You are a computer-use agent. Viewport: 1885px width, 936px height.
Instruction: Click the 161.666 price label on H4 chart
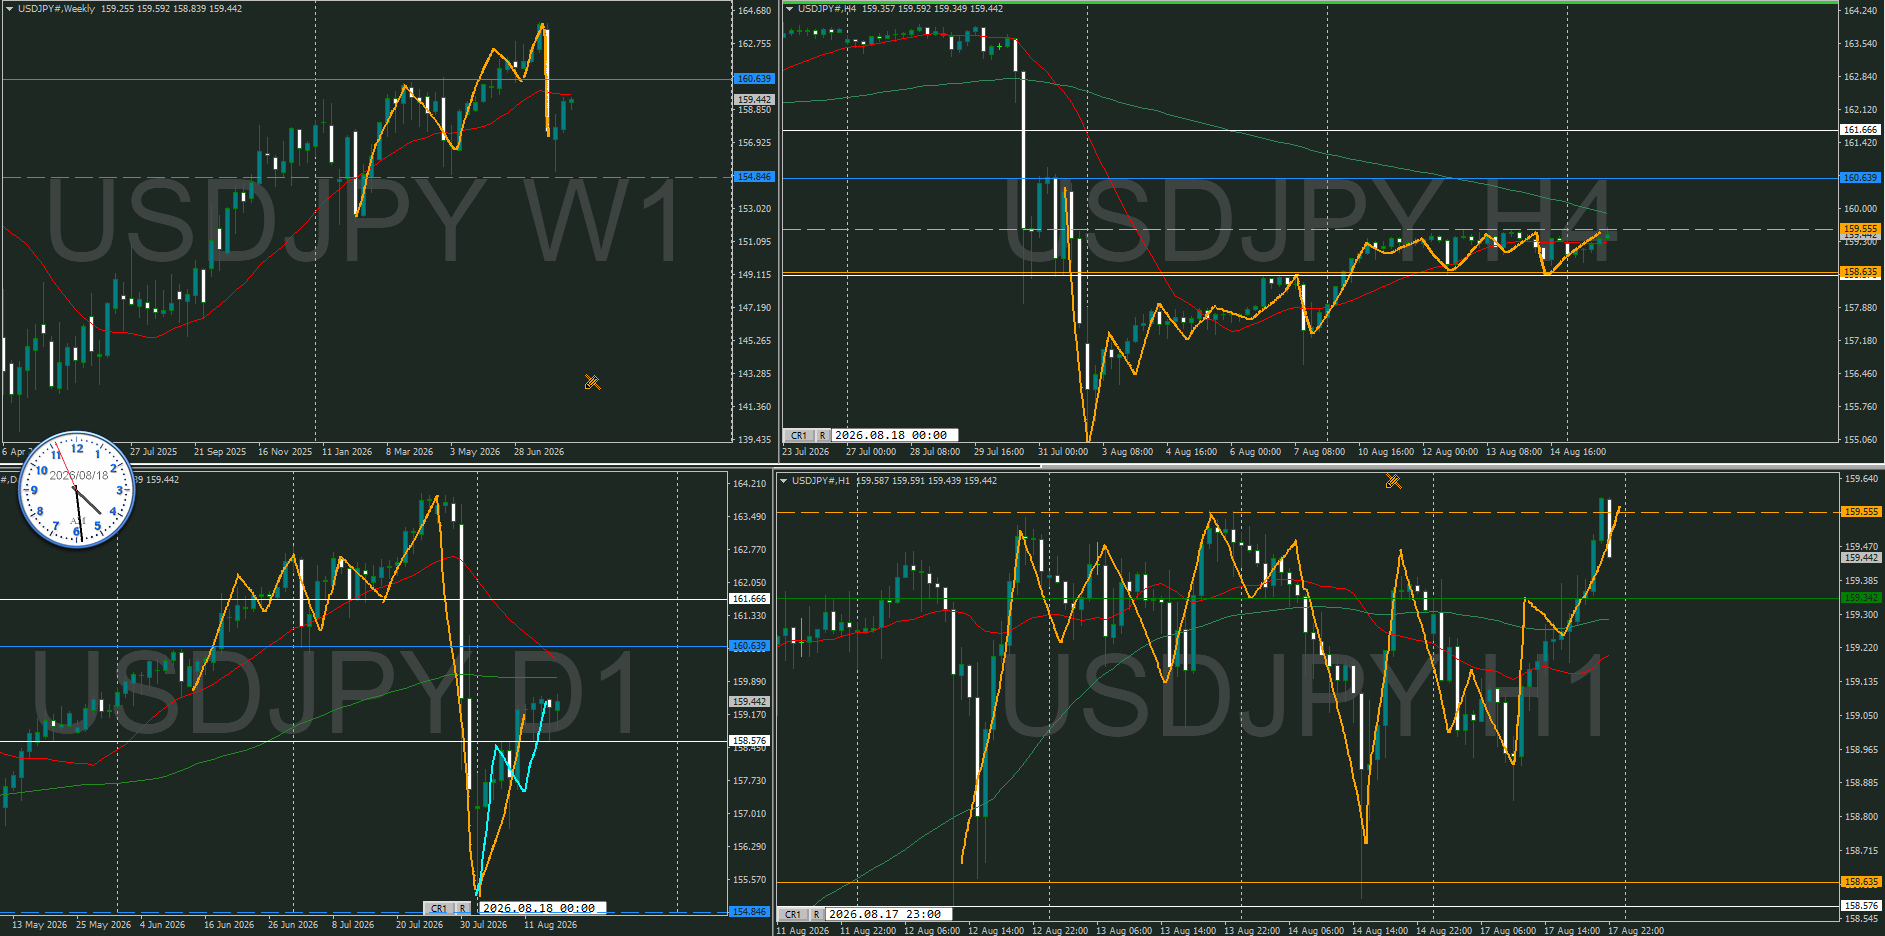(x=1860, y=130)
